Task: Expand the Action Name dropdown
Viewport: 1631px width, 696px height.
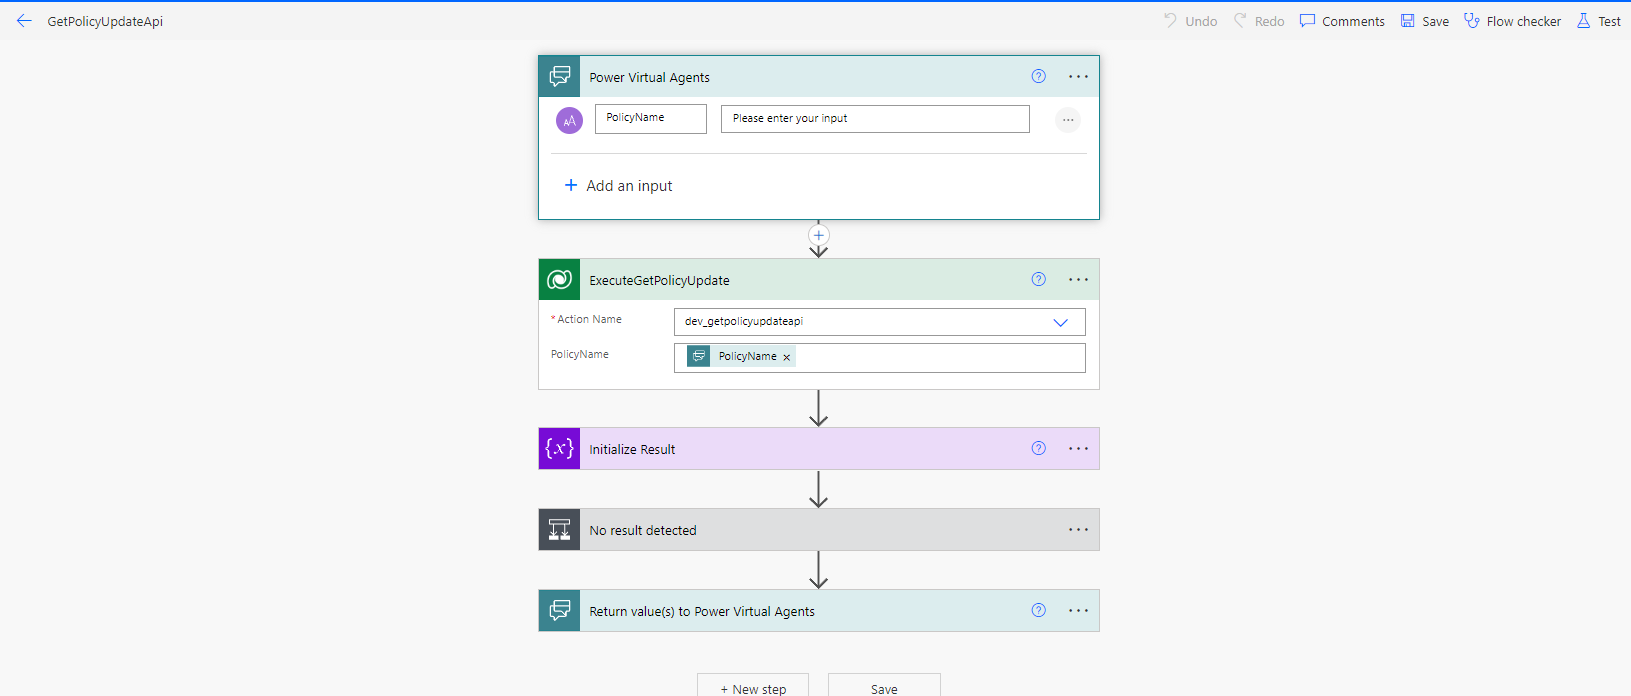Action: point(1061,322)
